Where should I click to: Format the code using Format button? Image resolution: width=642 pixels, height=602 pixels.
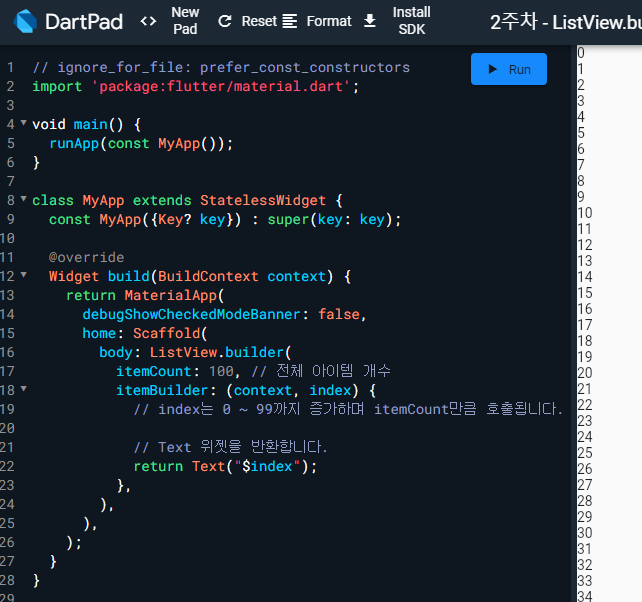pyautogui.click(x=316, y=21)
